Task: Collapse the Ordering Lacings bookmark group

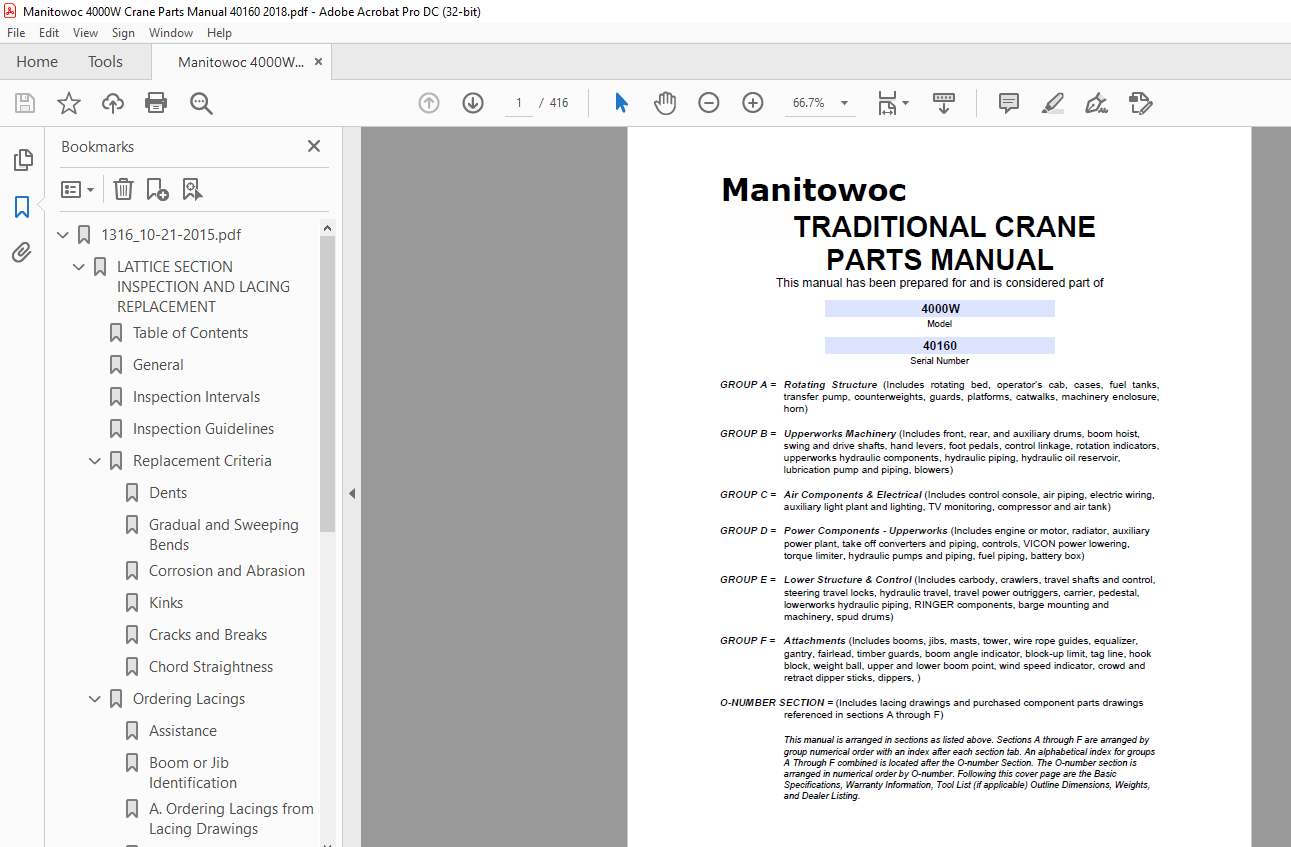Action: (96, 699)
